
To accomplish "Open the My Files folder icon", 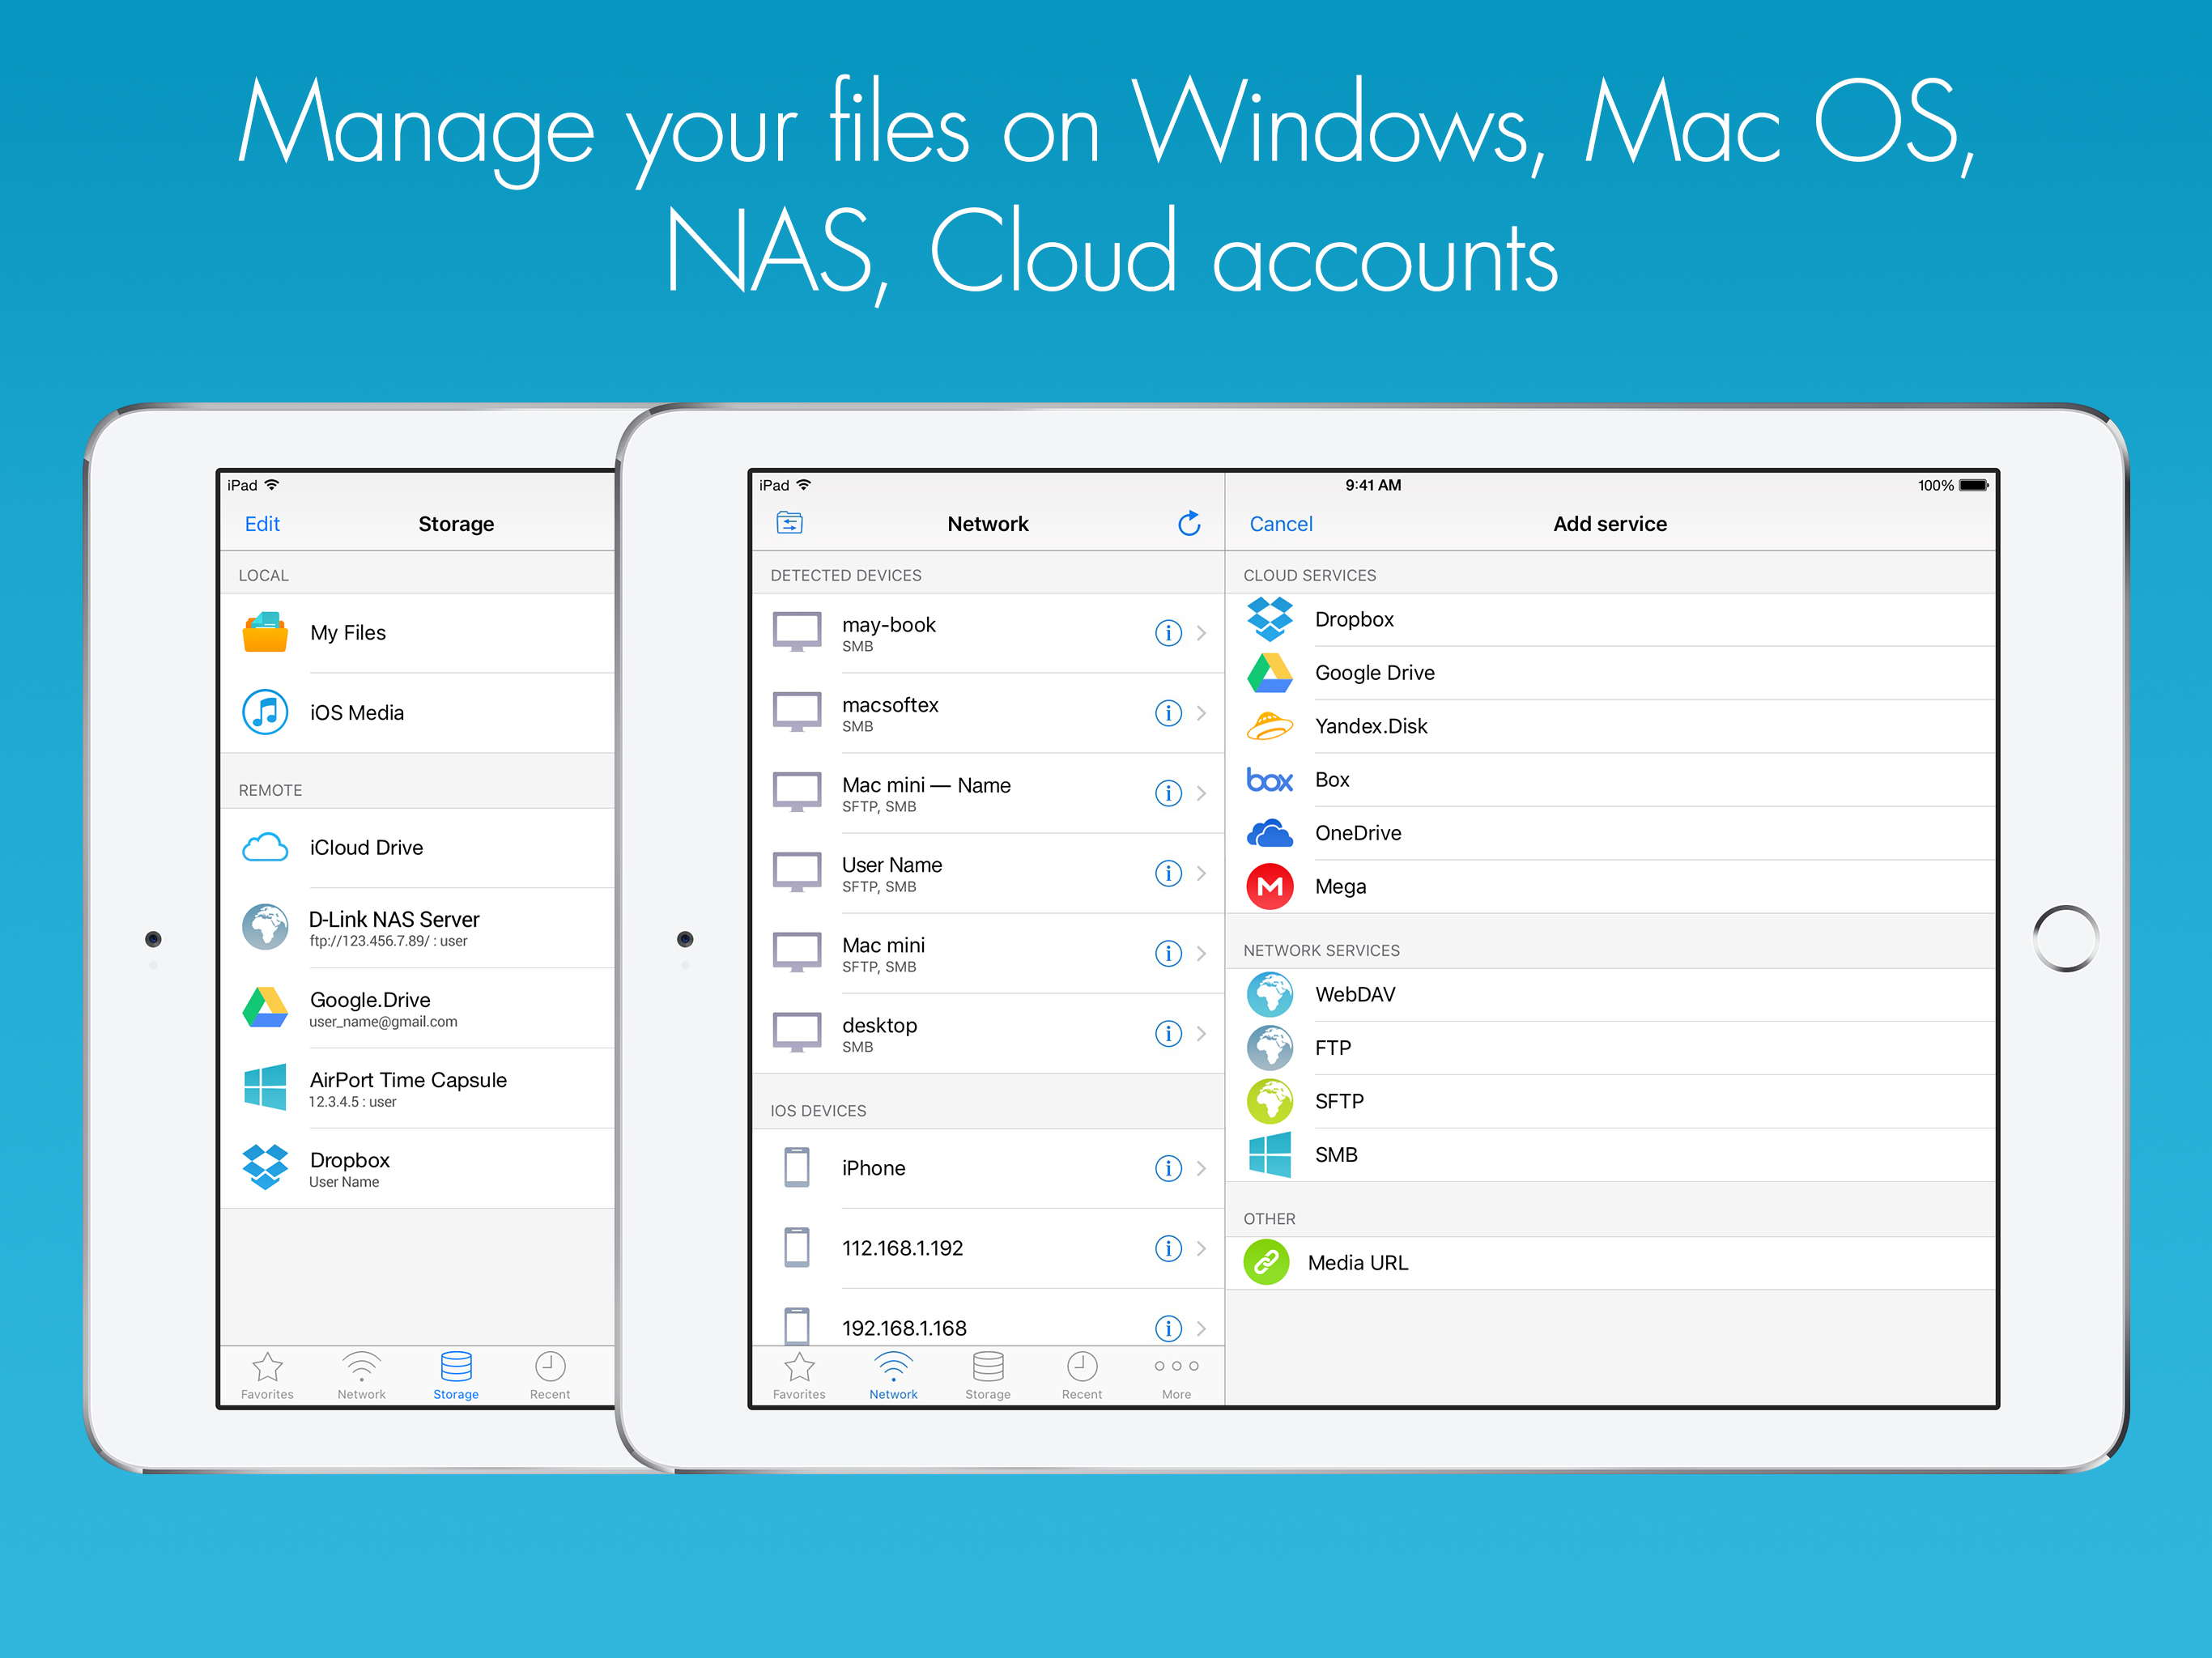I will click(265, 632).
